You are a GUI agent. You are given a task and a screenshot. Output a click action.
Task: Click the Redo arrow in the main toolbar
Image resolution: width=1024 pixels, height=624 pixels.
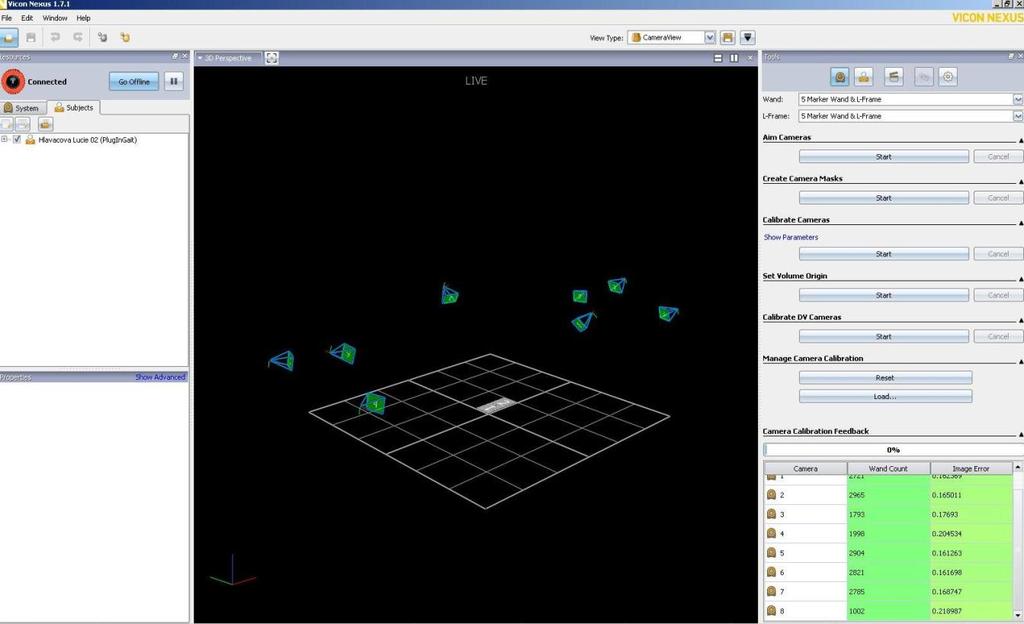pyautogui.click(x=78, y=37)
